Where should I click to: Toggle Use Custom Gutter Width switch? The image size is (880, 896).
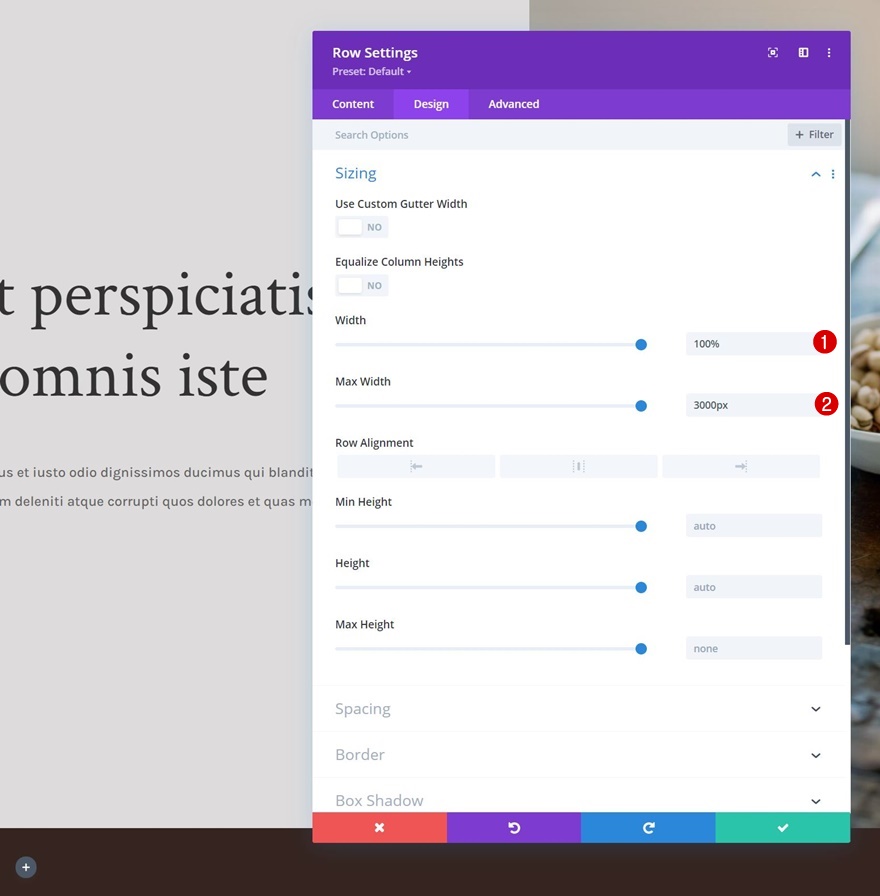click(362, 227)
